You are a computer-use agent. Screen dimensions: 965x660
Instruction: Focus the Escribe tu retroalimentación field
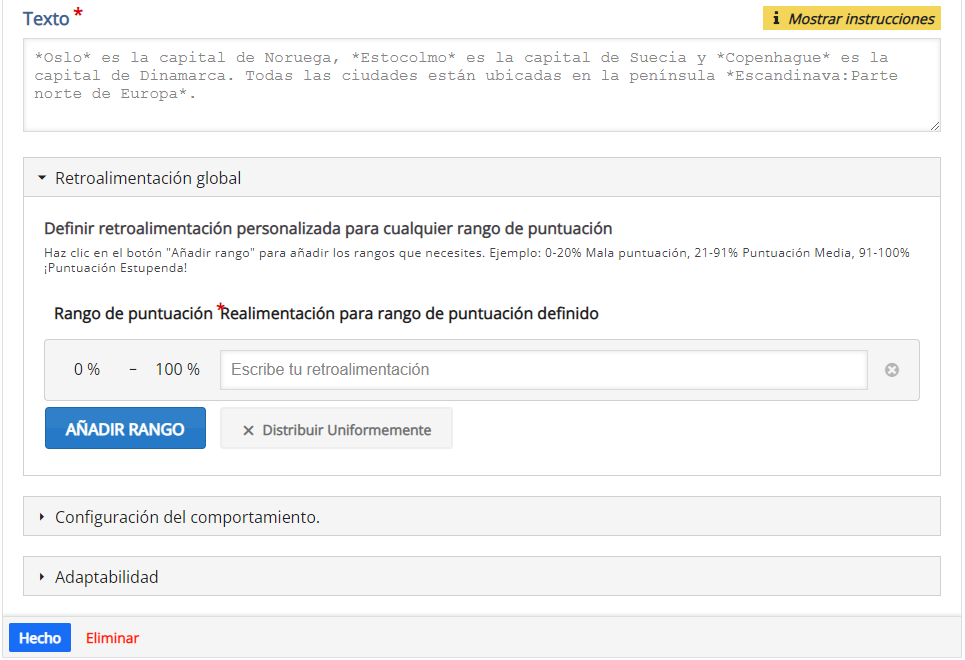coord(543,369)
